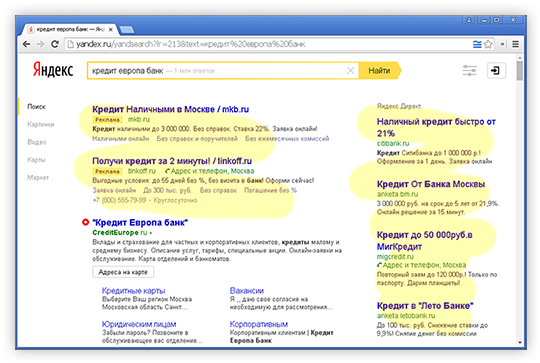
Task: Click the browser forward arrow
Action: 40,44
